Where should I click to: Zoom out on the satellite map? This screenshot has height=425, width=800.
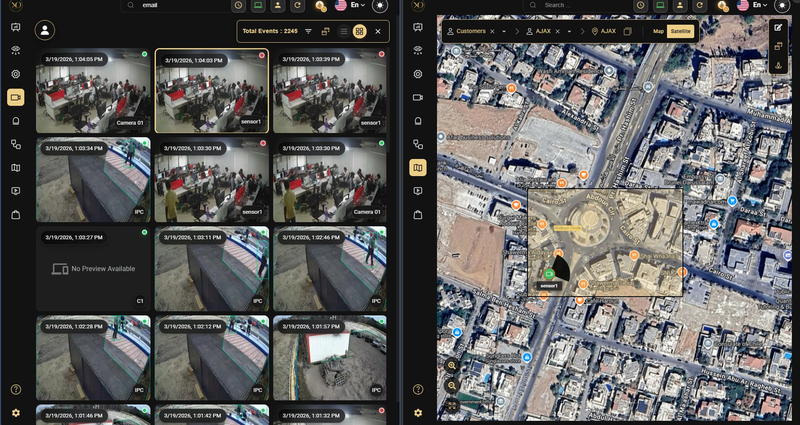(452, 386)
